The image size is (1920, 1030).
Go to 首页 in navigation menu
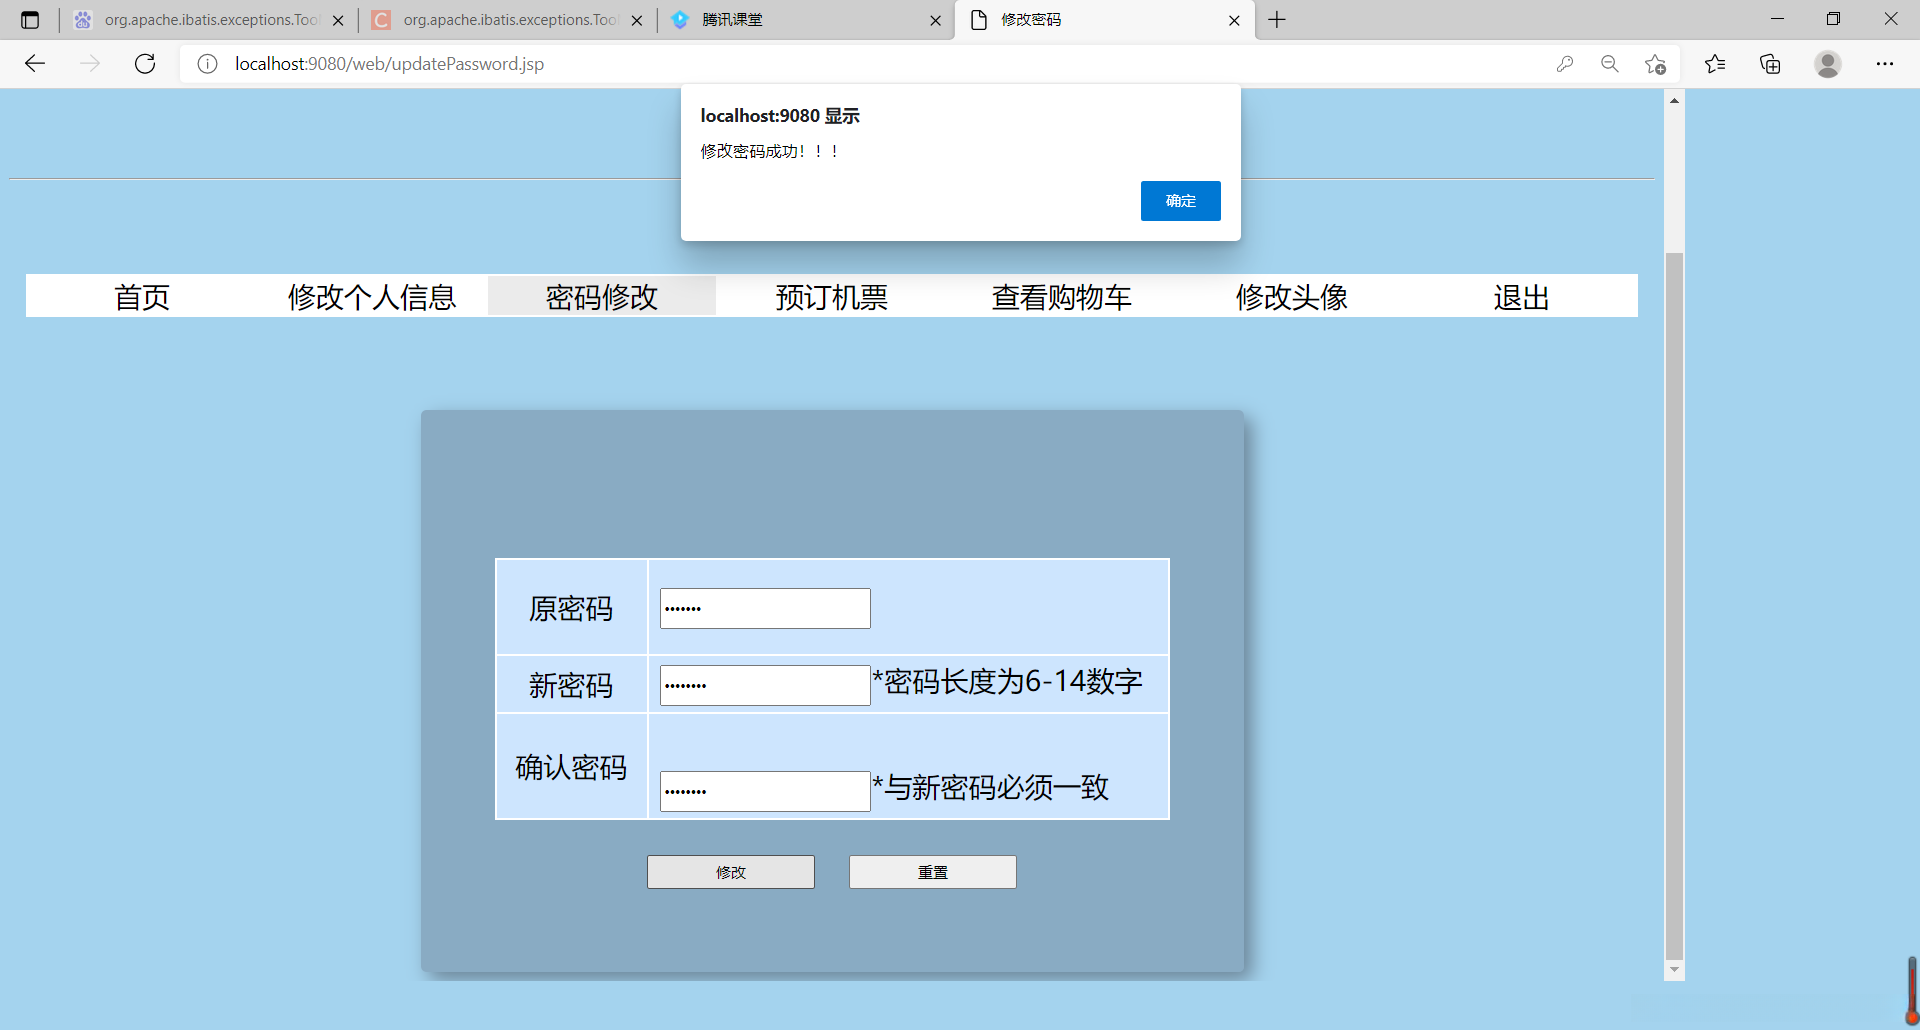tap(142, 297)
